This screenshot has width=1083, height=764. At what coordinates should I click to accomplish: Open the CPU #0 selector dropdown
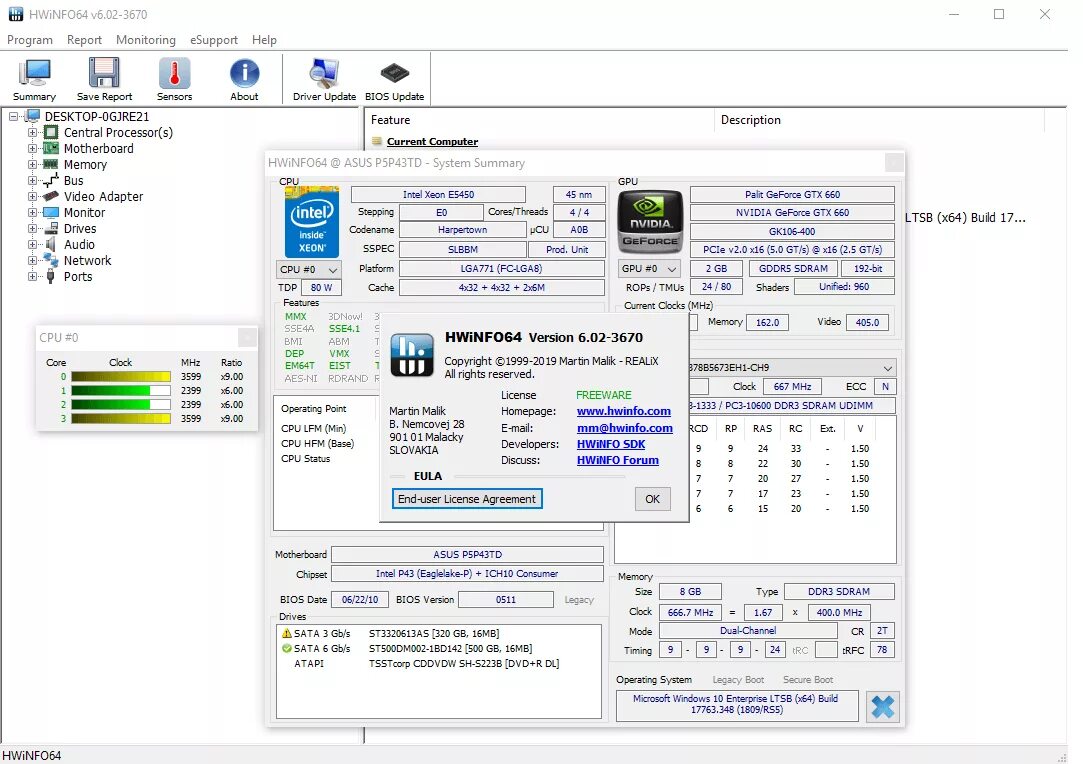[309, 269]
